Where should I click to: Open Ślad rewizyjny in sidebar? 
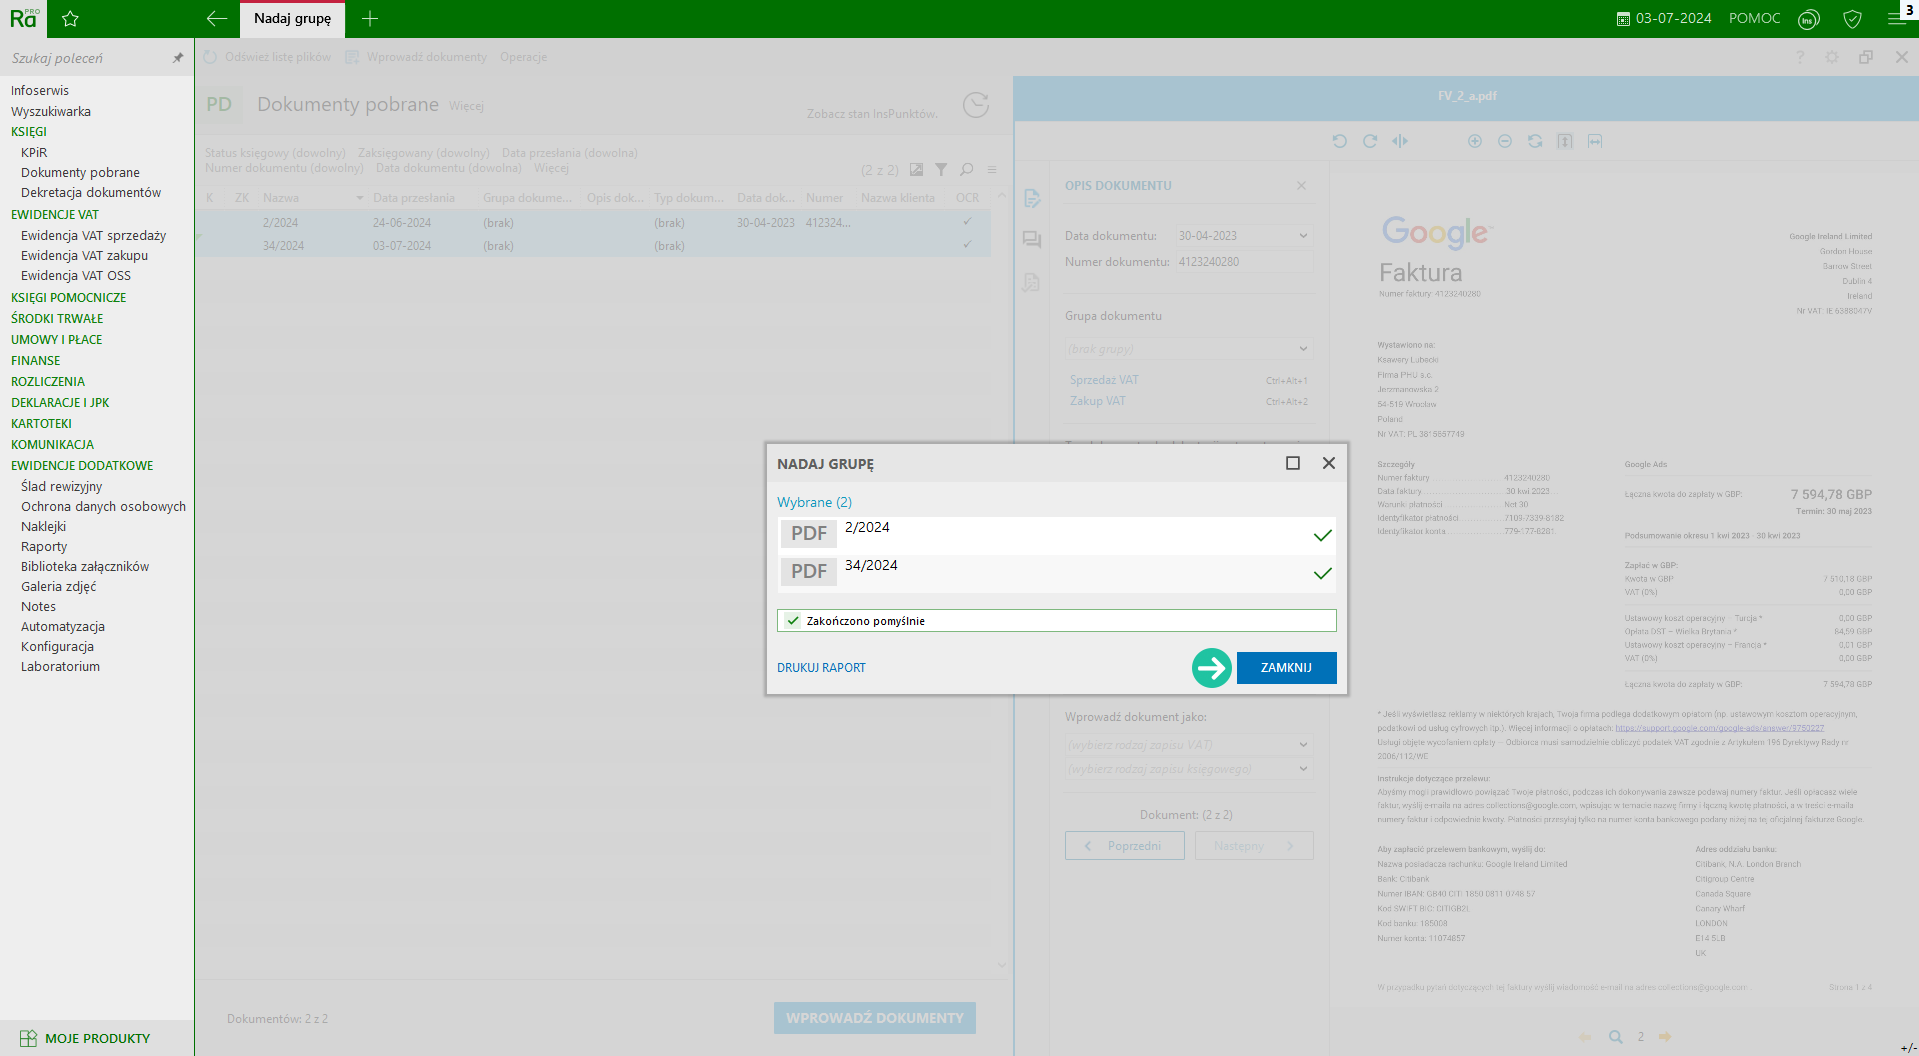[61, 486]
